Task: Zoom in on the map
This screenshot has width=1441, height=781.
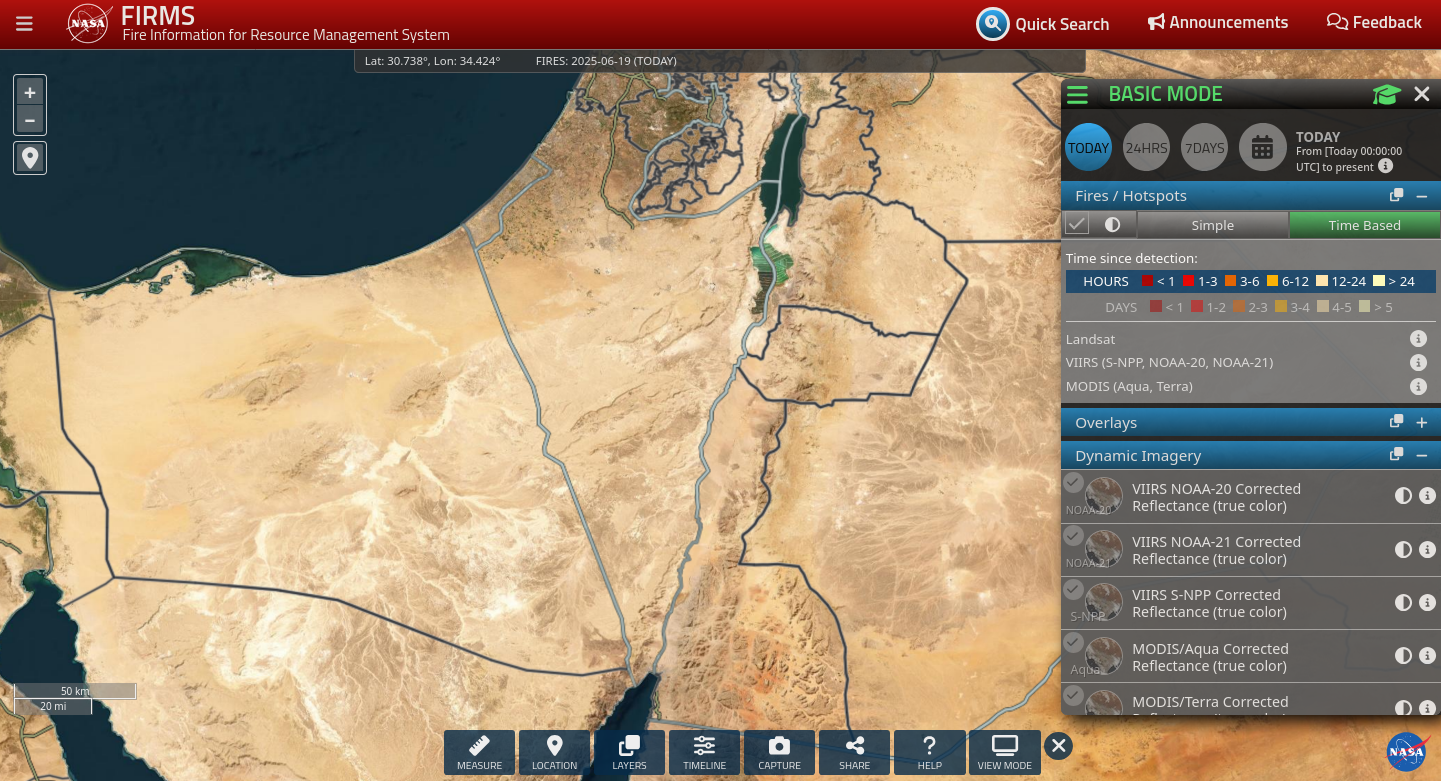Action: pos(30,92)
